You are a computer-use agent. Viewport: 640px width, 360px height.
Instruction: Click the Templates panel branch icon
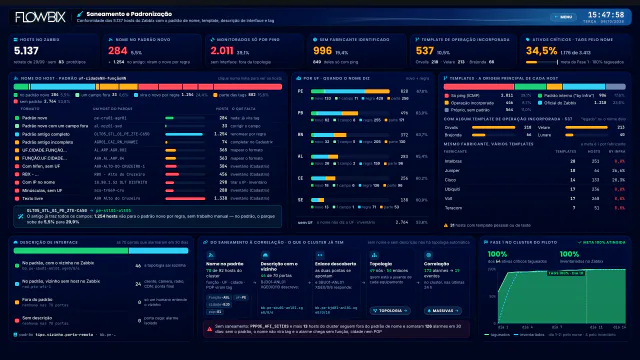pyautogui.click(x=445, y=78)
